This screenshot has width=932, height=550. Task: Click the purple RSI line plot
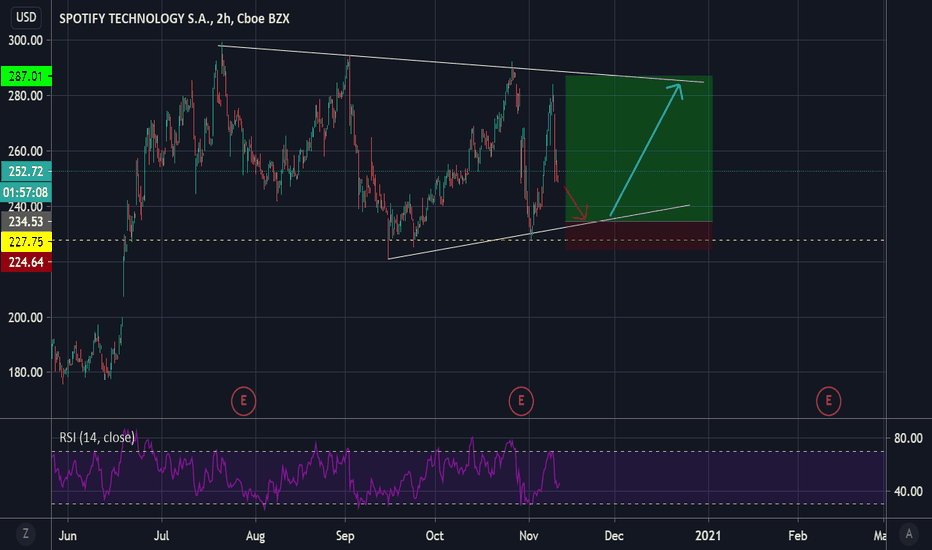(x=305, y=470)
